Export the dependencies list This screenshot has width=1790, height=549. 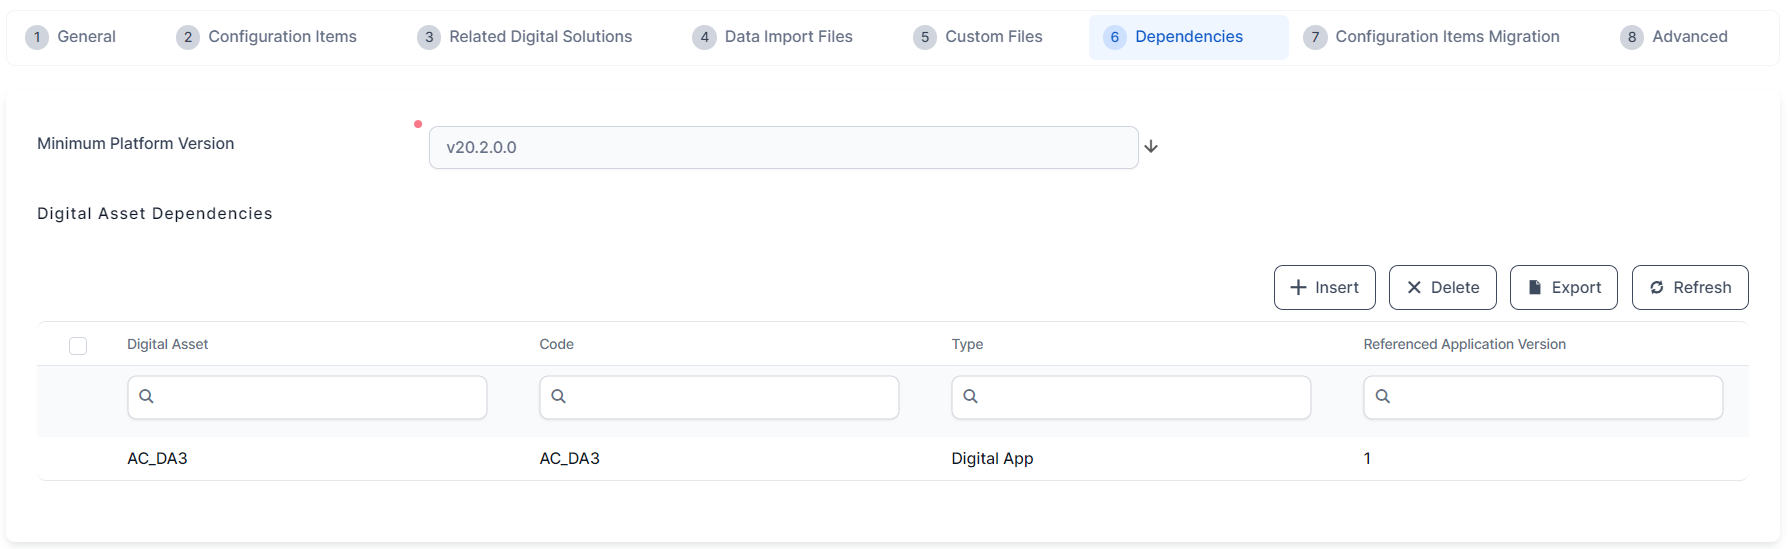click(x=1563, y=288)
